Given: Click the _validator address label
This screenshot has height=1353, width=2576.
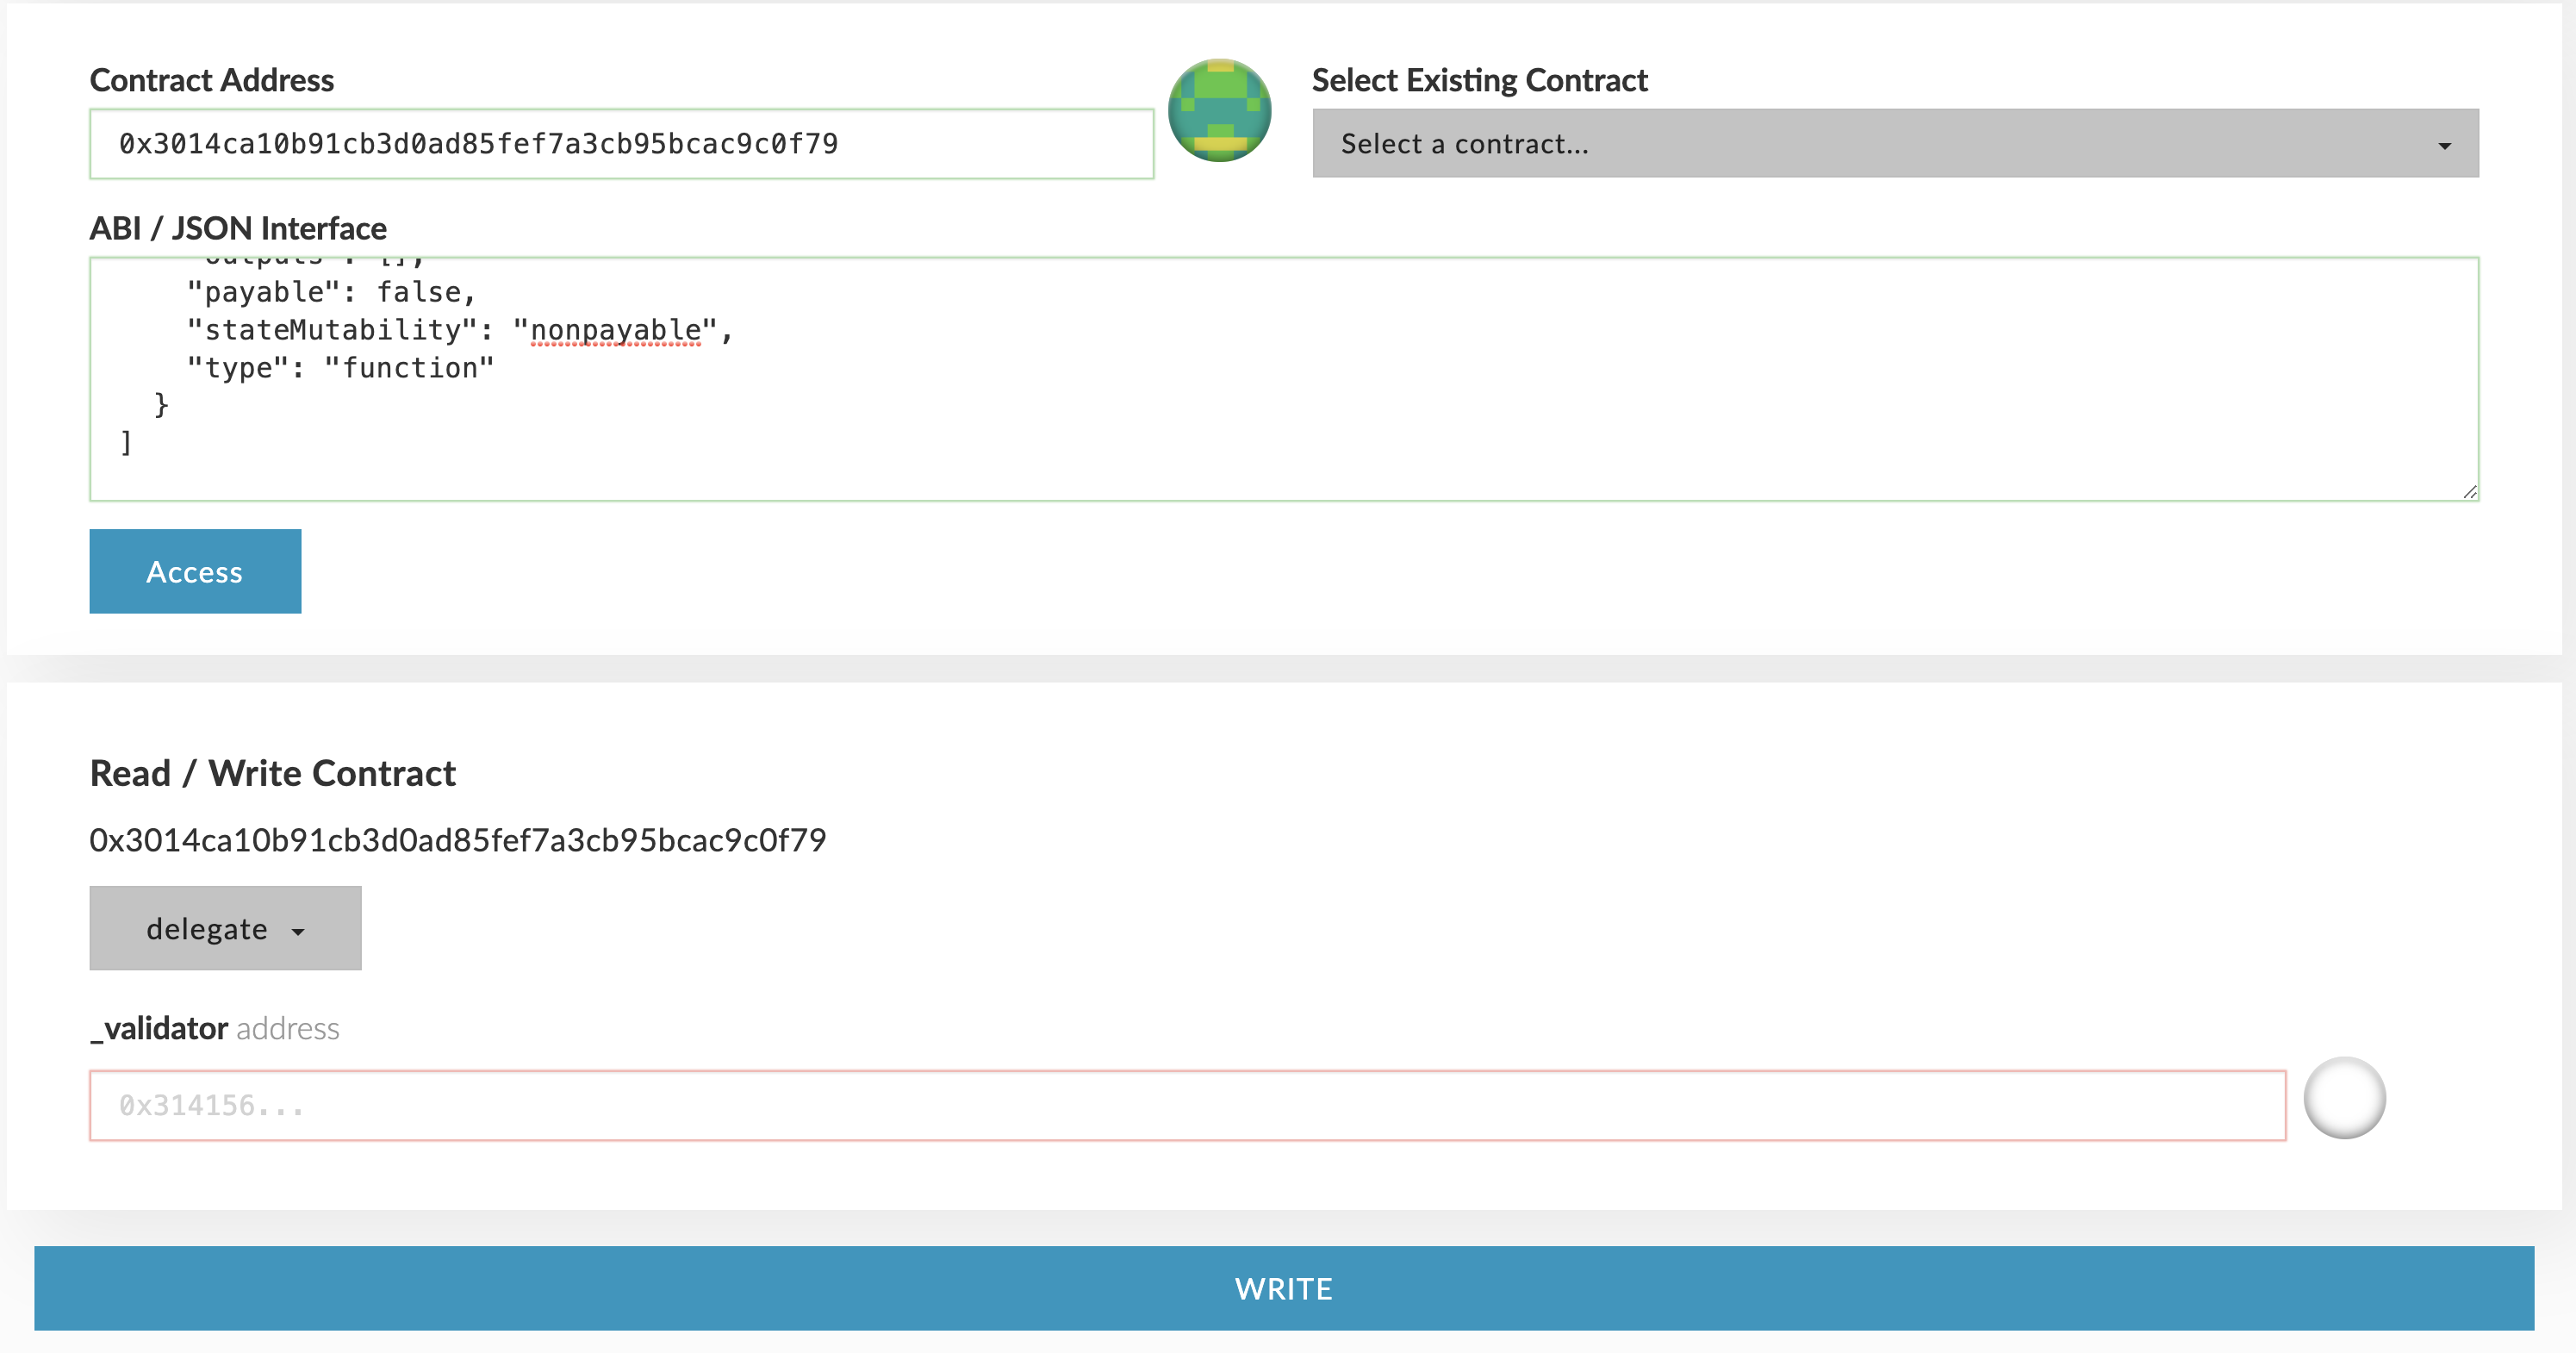Looking at the screenshot, I should click(x=215, y=1028).
